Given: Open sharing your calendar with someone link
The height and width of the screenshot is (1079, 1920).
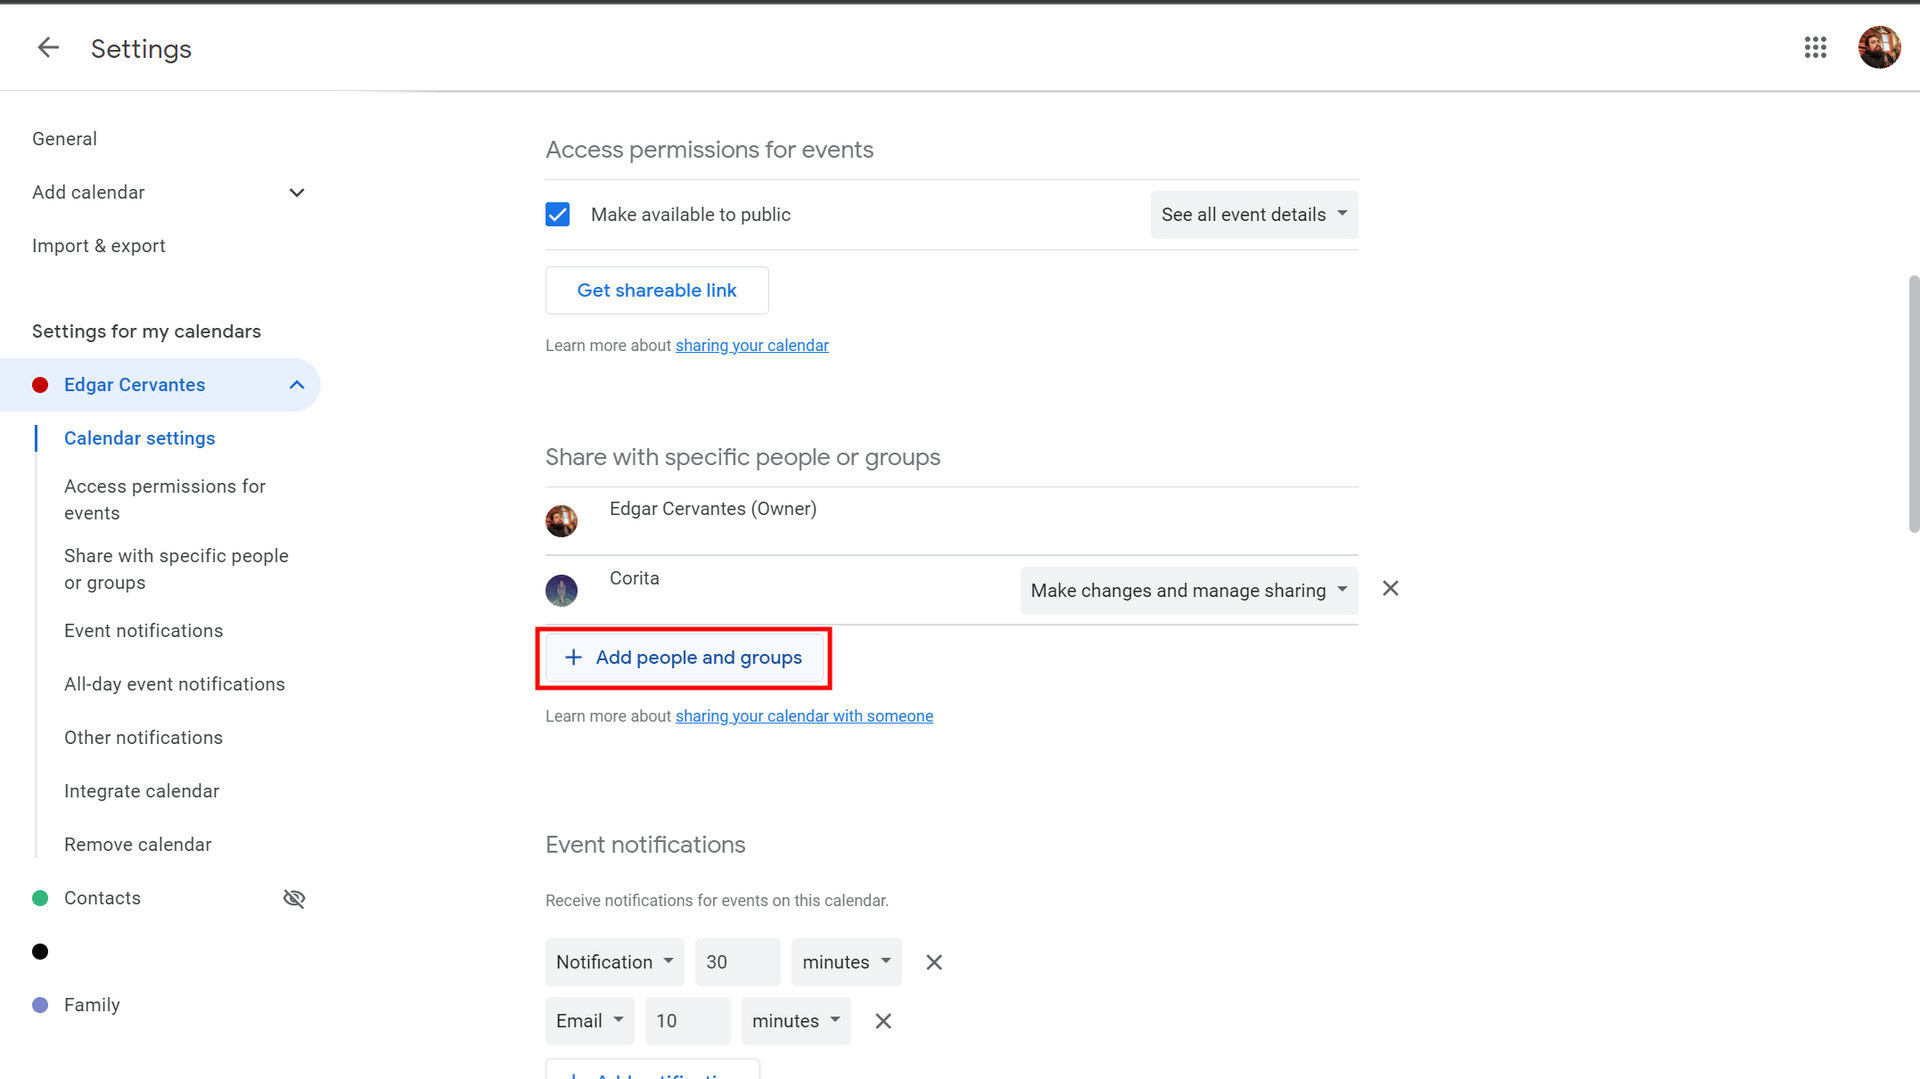Looking at the screenshot, I should [x=804, y=716].
